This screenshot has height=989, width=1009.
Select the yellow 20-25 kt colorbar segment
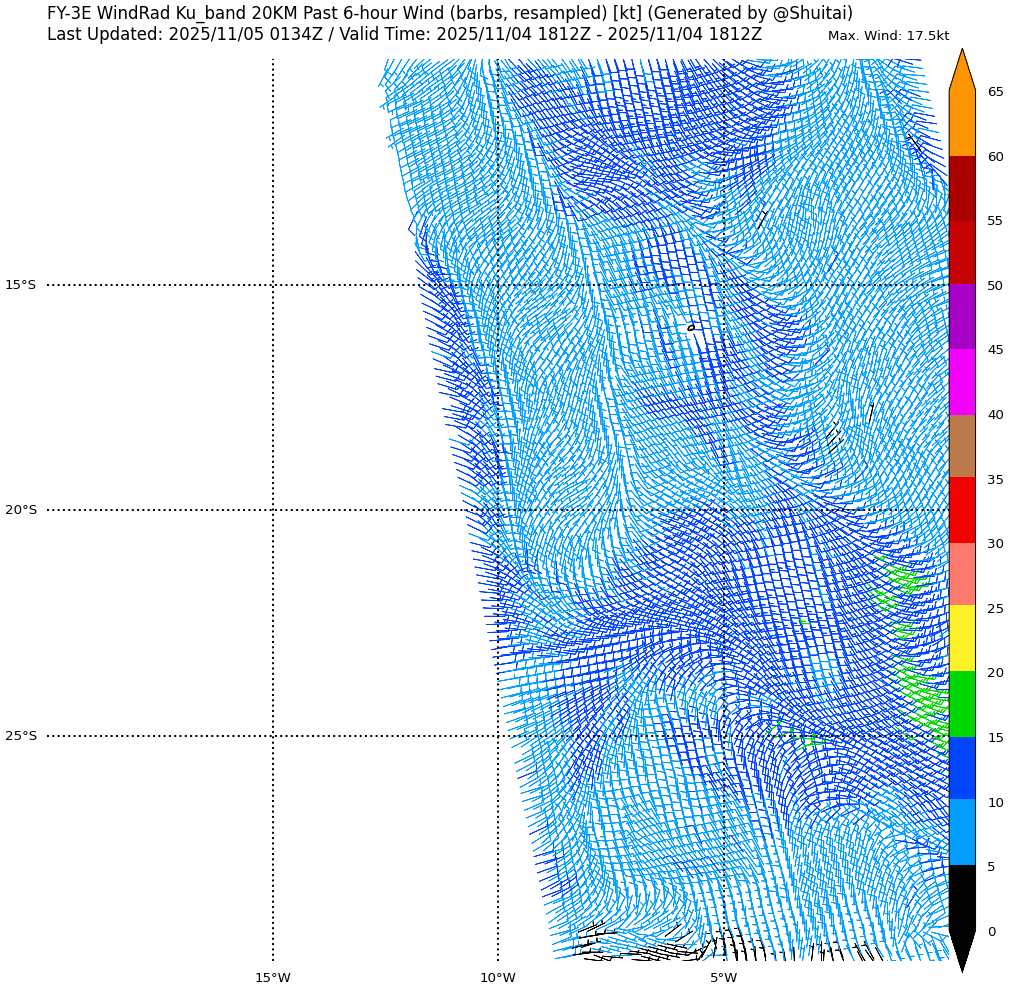point(961,639)
